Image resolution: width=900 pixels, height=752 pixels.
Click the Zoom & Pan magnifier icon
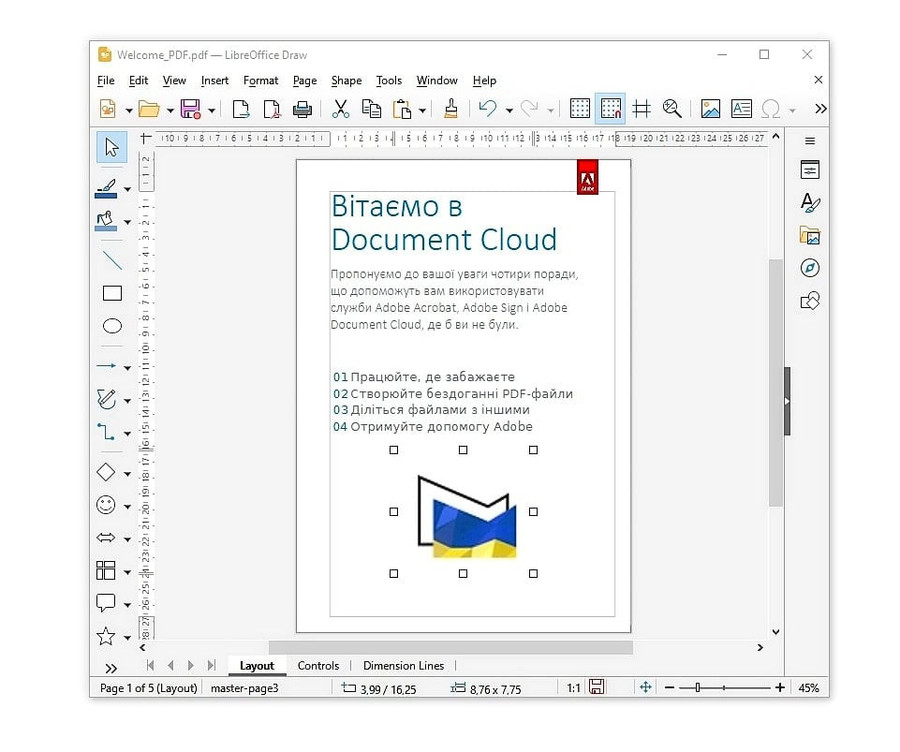coord(672,108)
